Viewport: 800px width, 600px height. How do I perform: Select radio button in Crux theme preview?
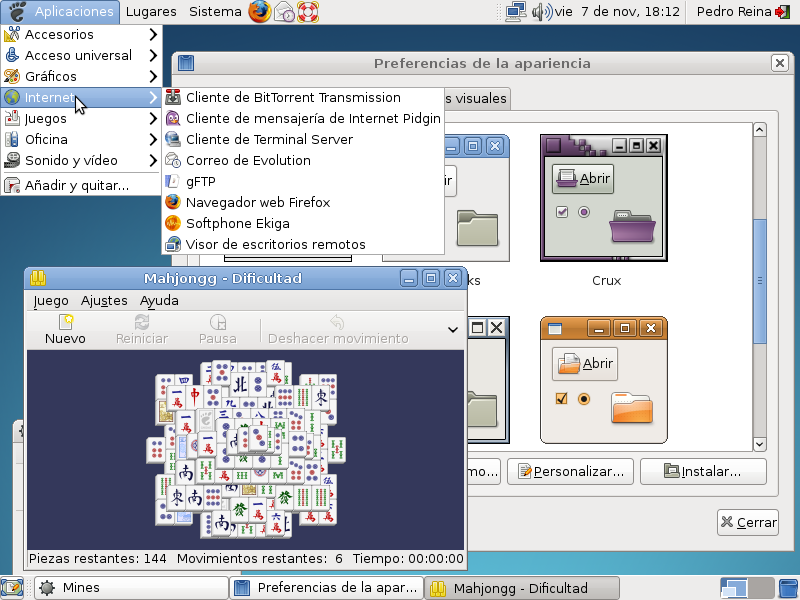(584, 212)
